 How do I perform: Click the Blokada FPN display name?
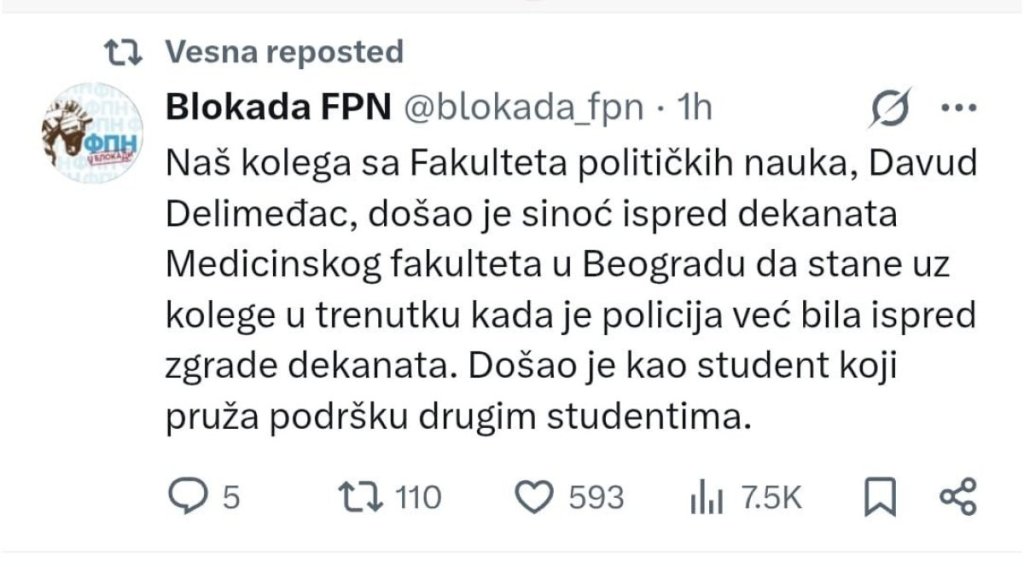coord(277,107)
